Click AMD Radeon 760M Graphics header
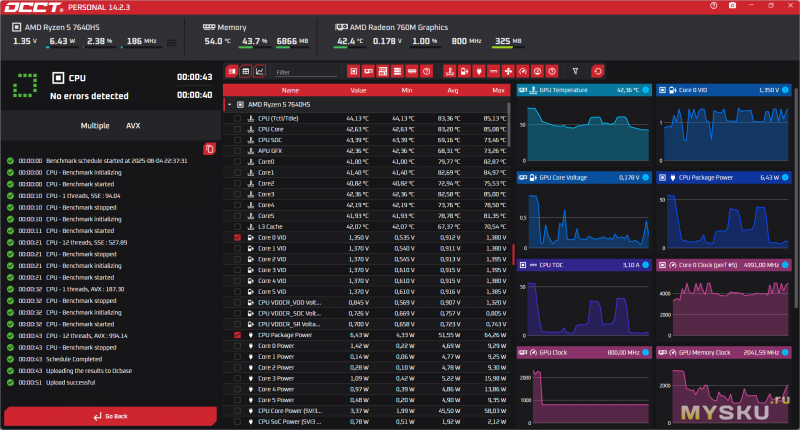The image size is (800, 430). [x=398, y=27]
